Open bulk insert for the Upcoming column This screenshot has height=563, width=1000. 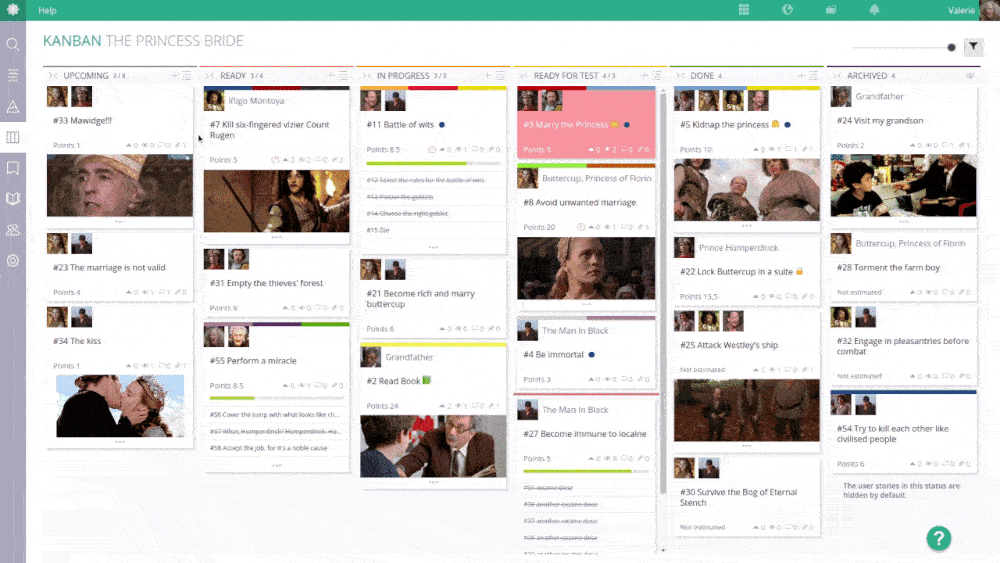point(186,75)
